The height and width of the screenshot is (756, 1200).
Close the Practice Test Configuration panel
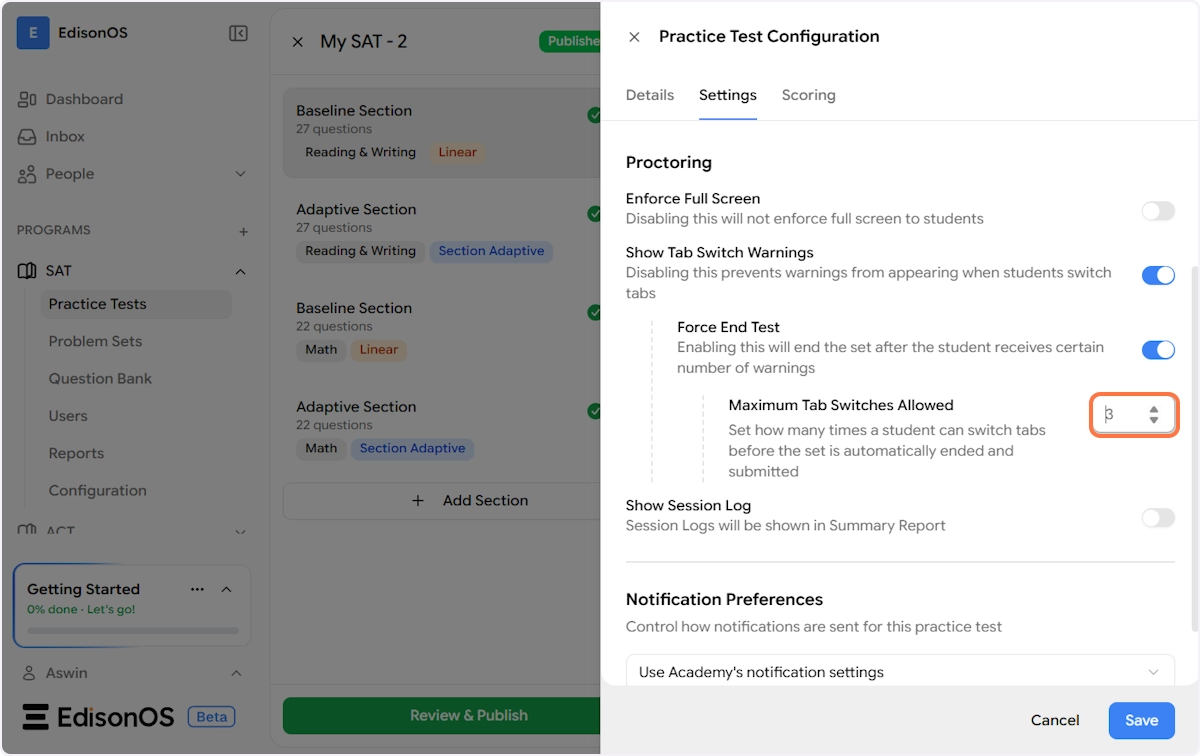(x=634, y=37)
